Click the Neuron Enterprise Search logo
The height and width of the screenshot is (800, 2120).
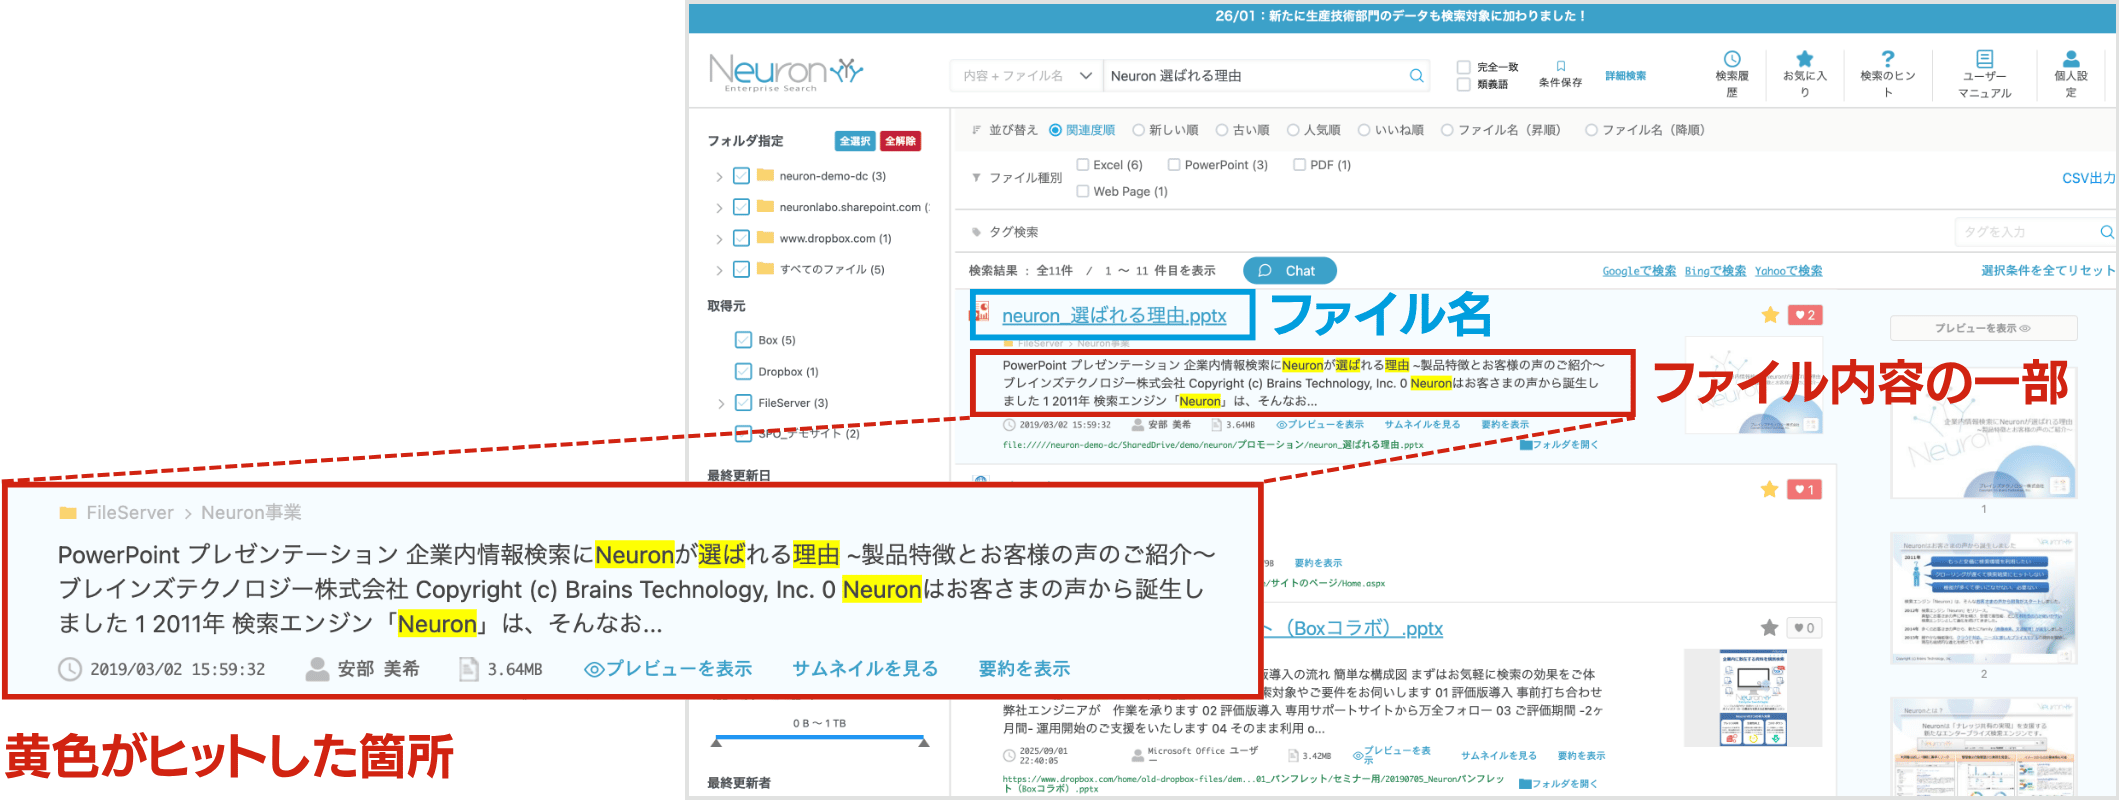[x=785, y=73]
